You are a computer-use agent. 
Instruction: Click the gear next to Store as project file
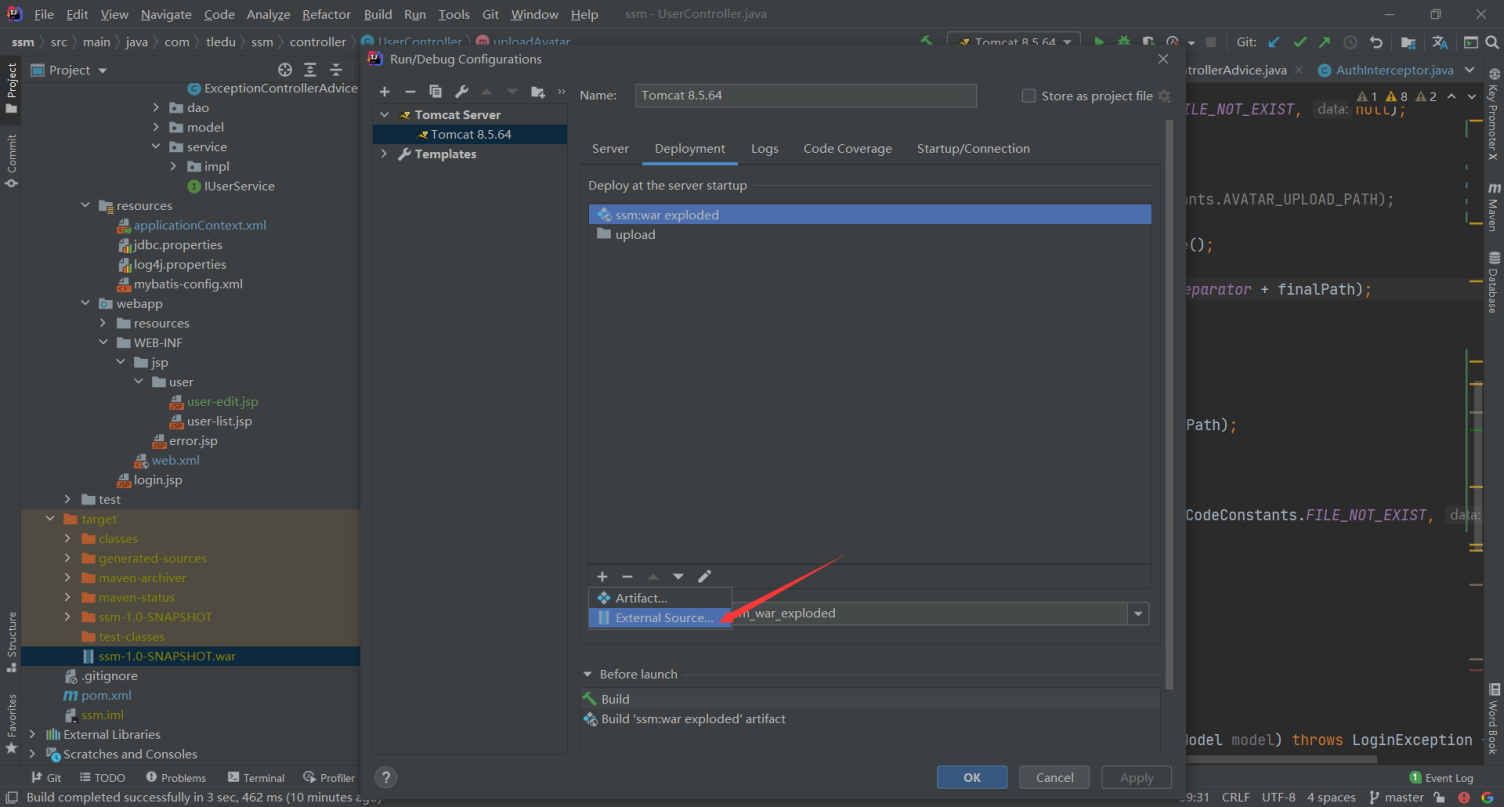(x=1164, y=96)
